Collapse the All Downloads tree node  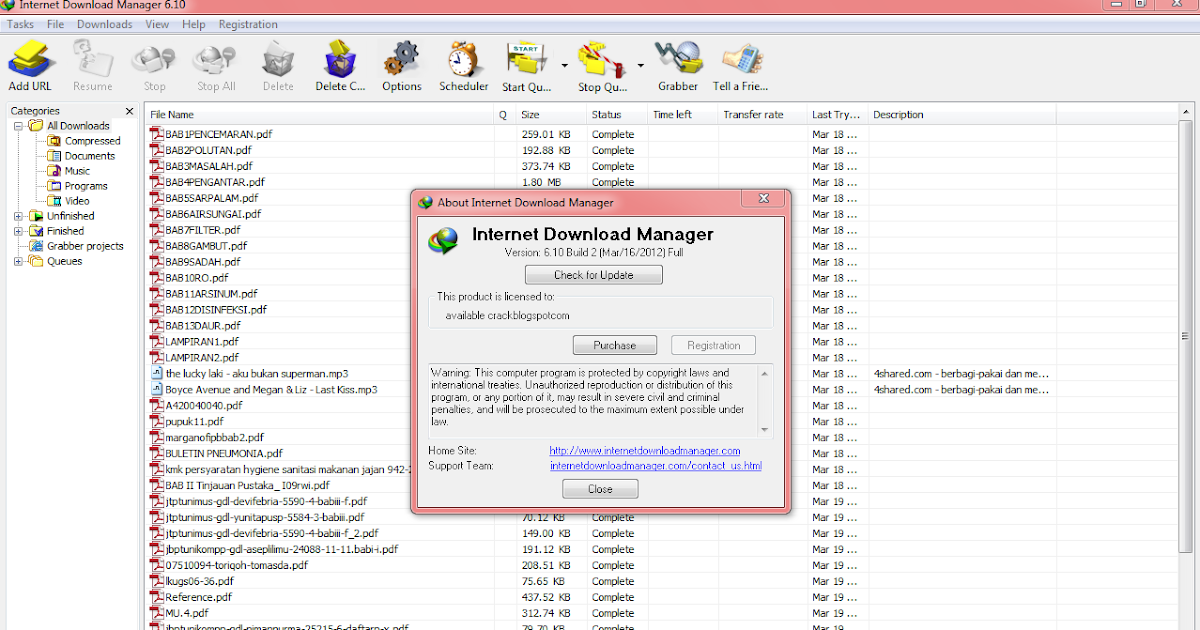tap(19, 126)
